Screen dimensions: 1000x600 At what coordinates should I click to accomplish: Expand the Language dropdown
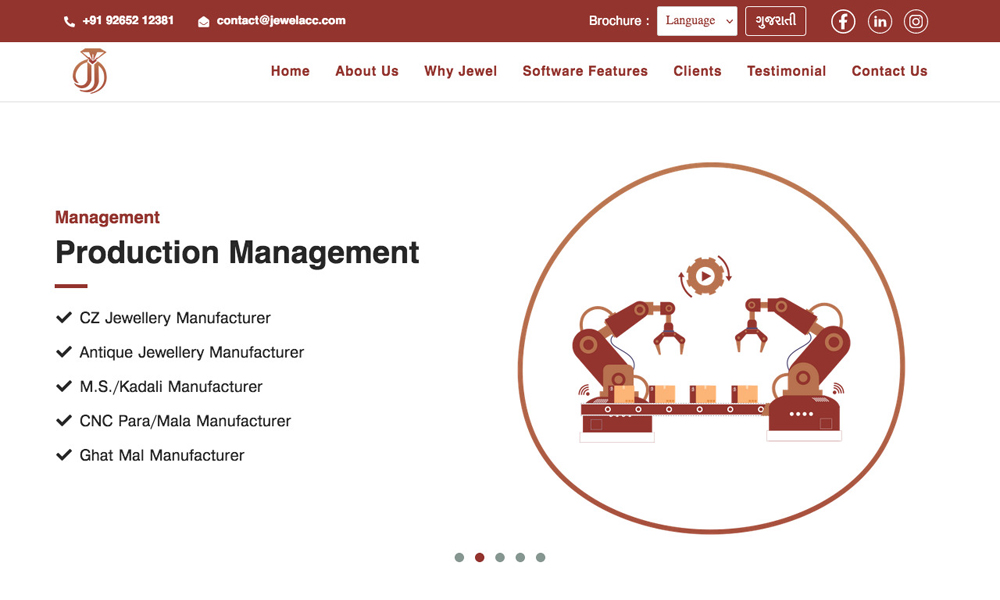(x=697, y=21)
